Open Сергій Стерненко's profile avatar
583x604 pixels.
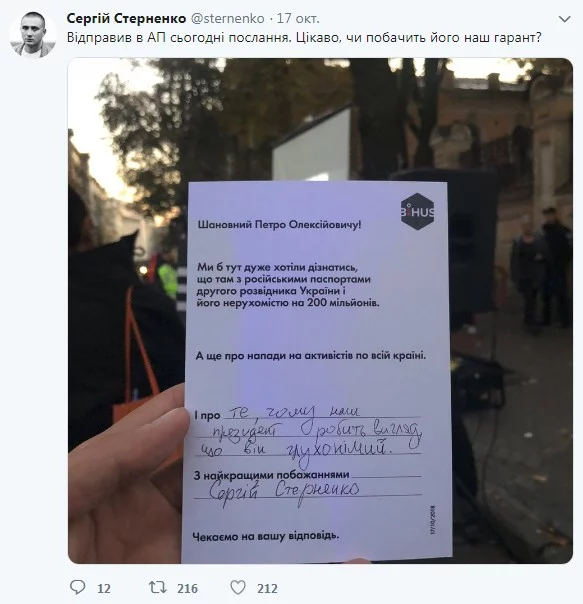[x=33, y=35]
